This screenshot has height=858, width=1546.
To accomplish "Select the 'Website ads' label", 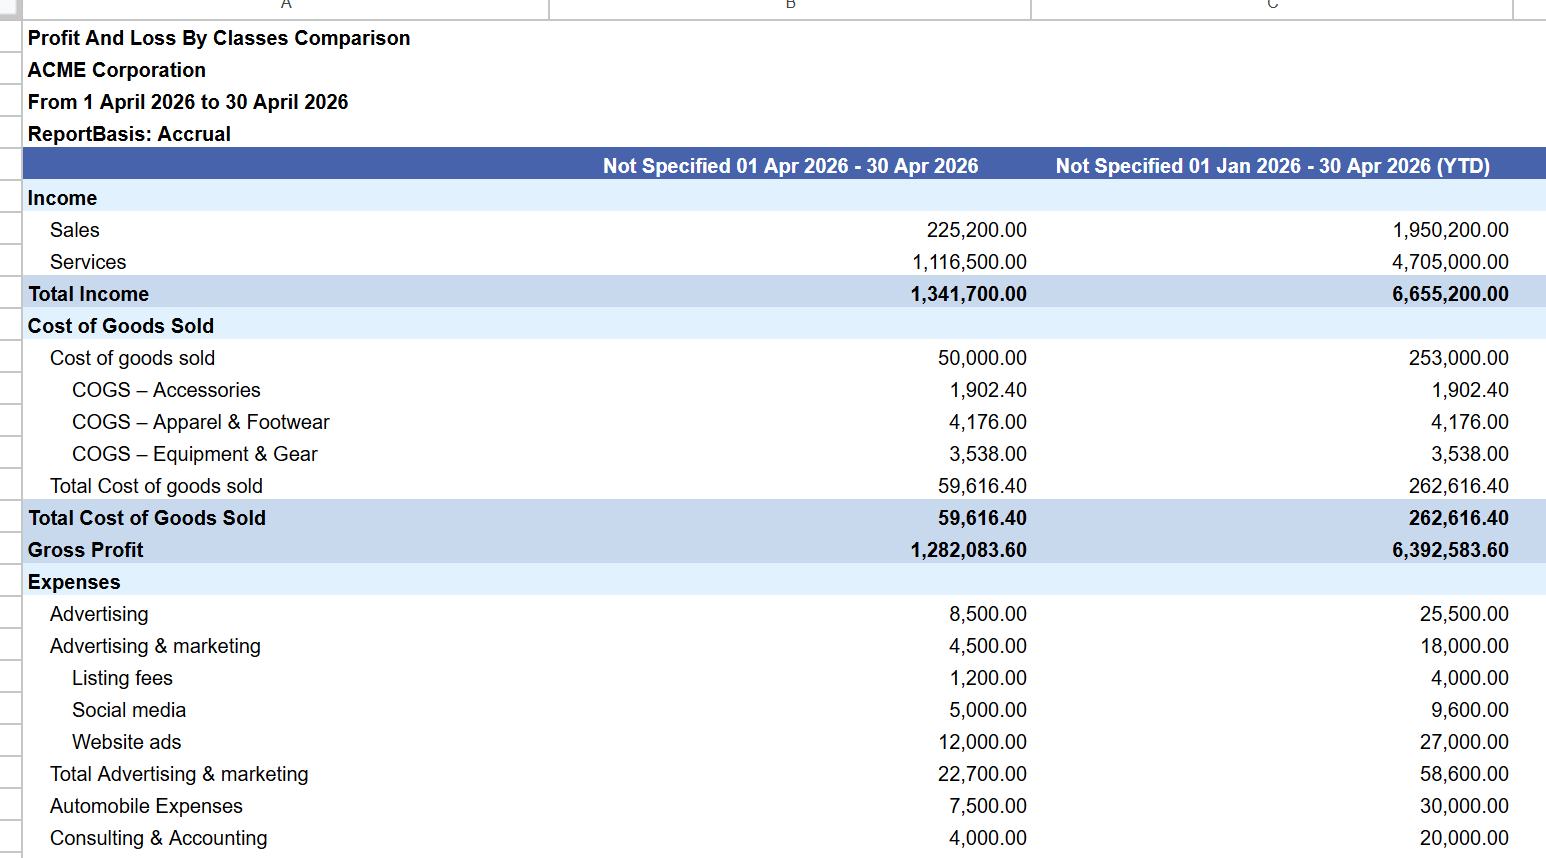I will point(126,742).
